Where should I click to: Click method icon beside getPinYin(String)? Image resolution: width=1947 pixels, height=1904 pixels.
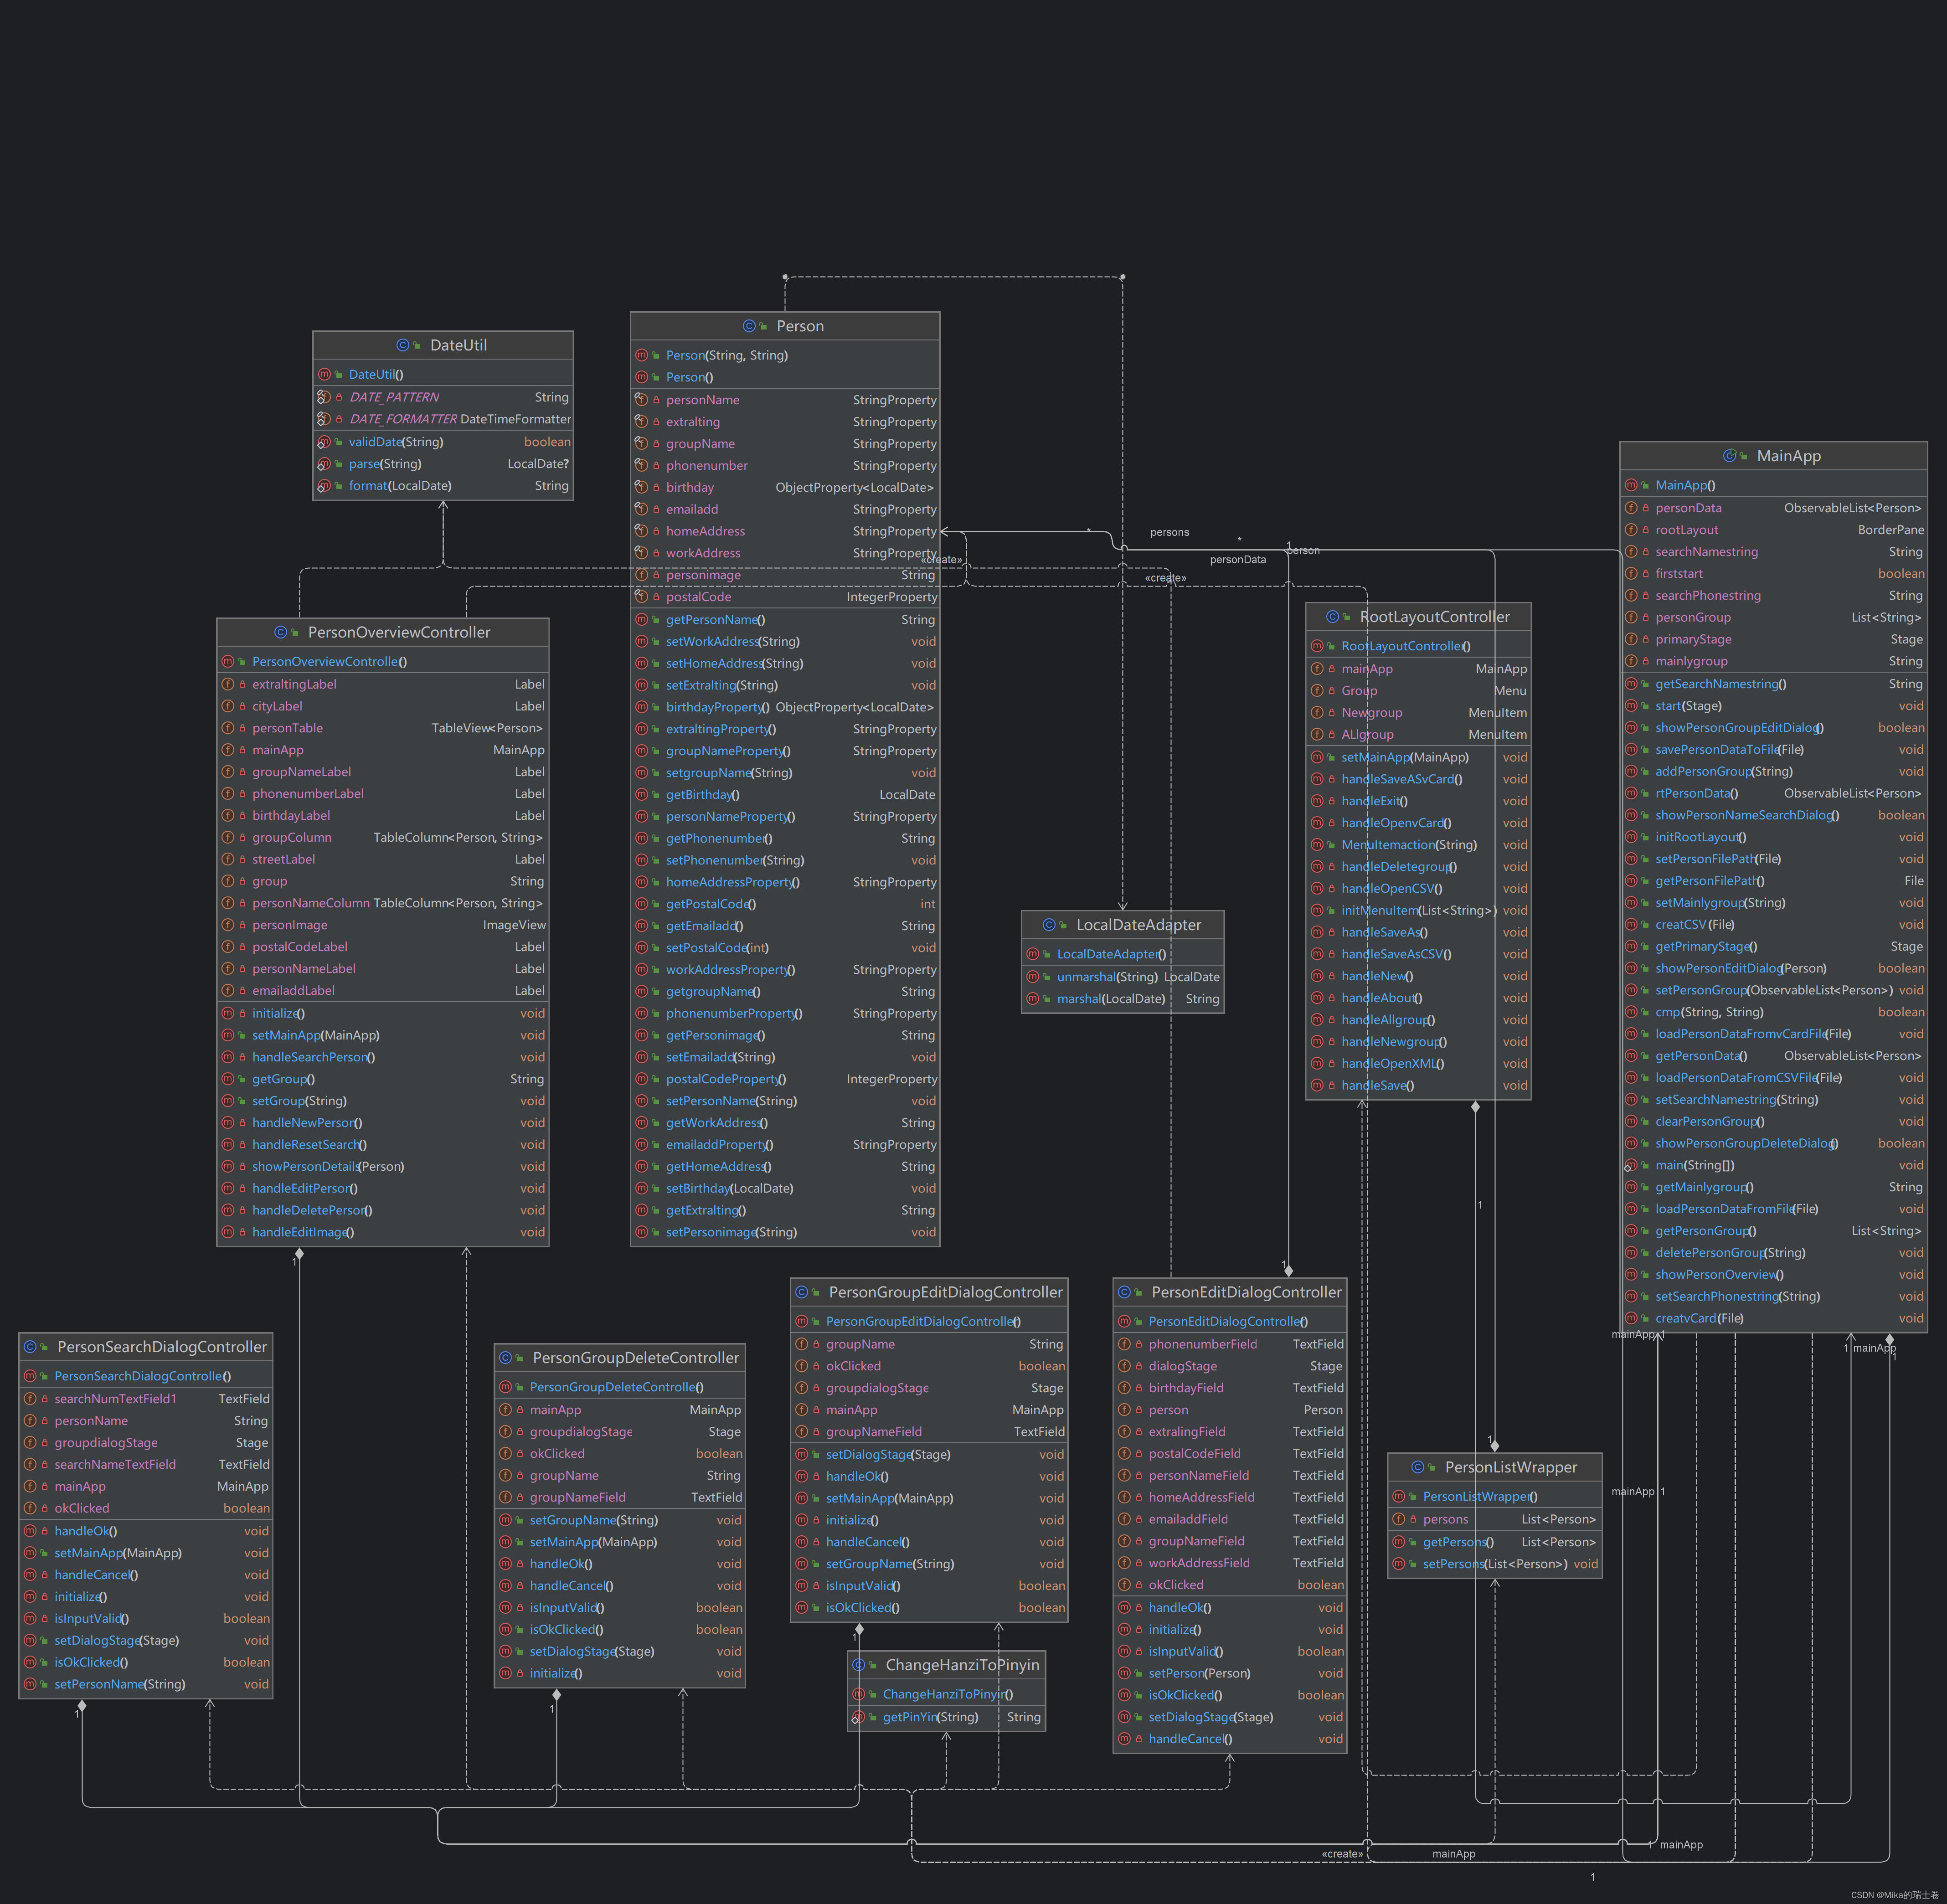pyautogui.click(x=858, y=1717)
